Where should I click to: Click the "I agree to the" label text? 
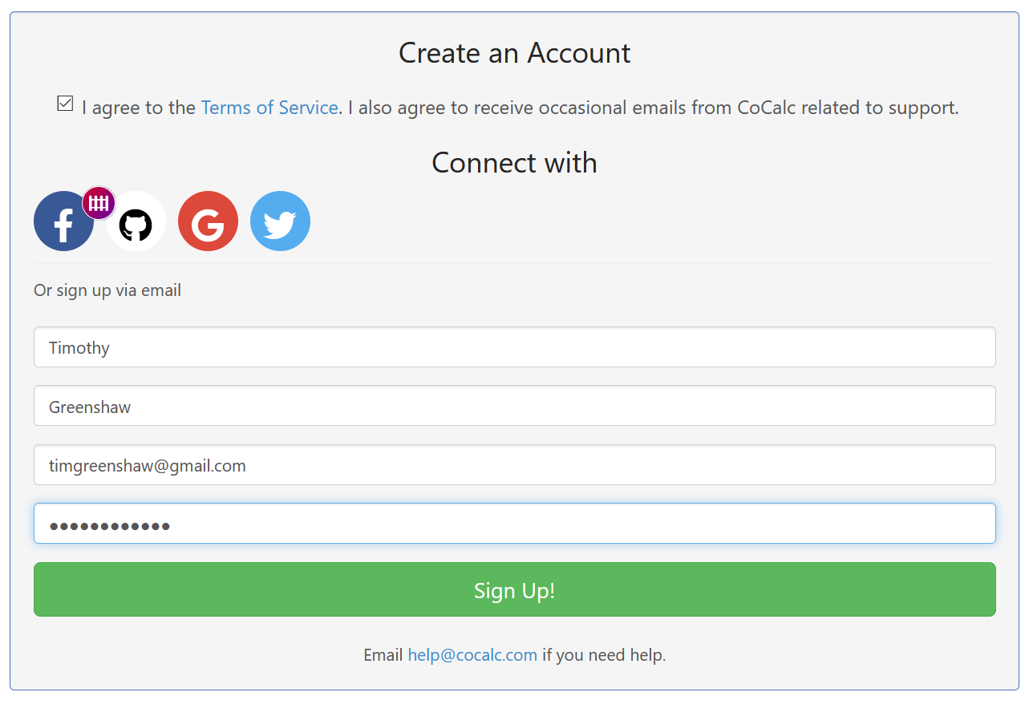click(x=139, y=107)
